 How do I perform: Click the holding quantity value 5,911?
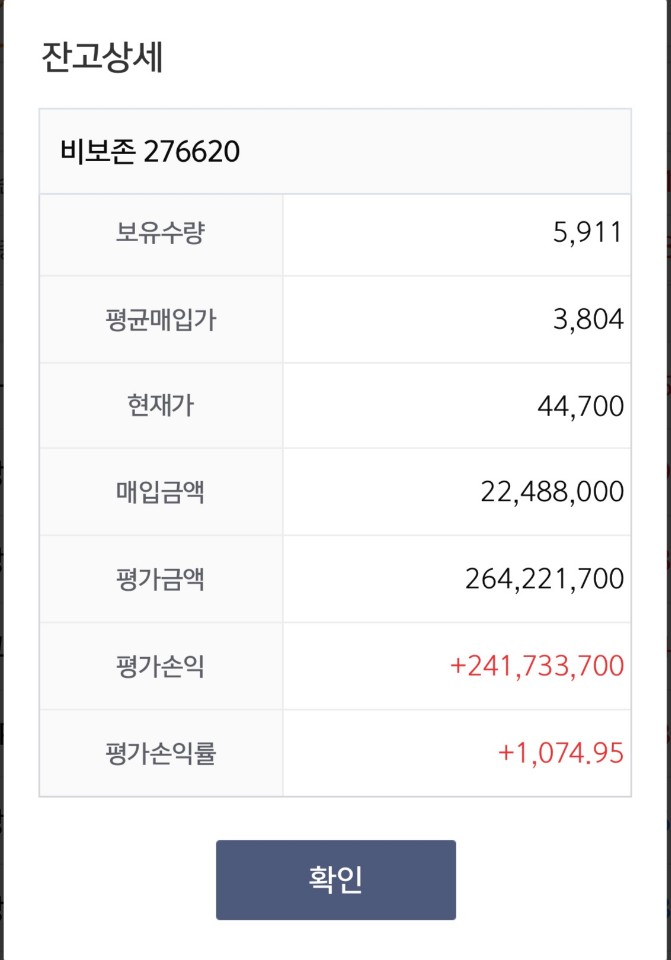pyautogui.click(x=588, y=233)
